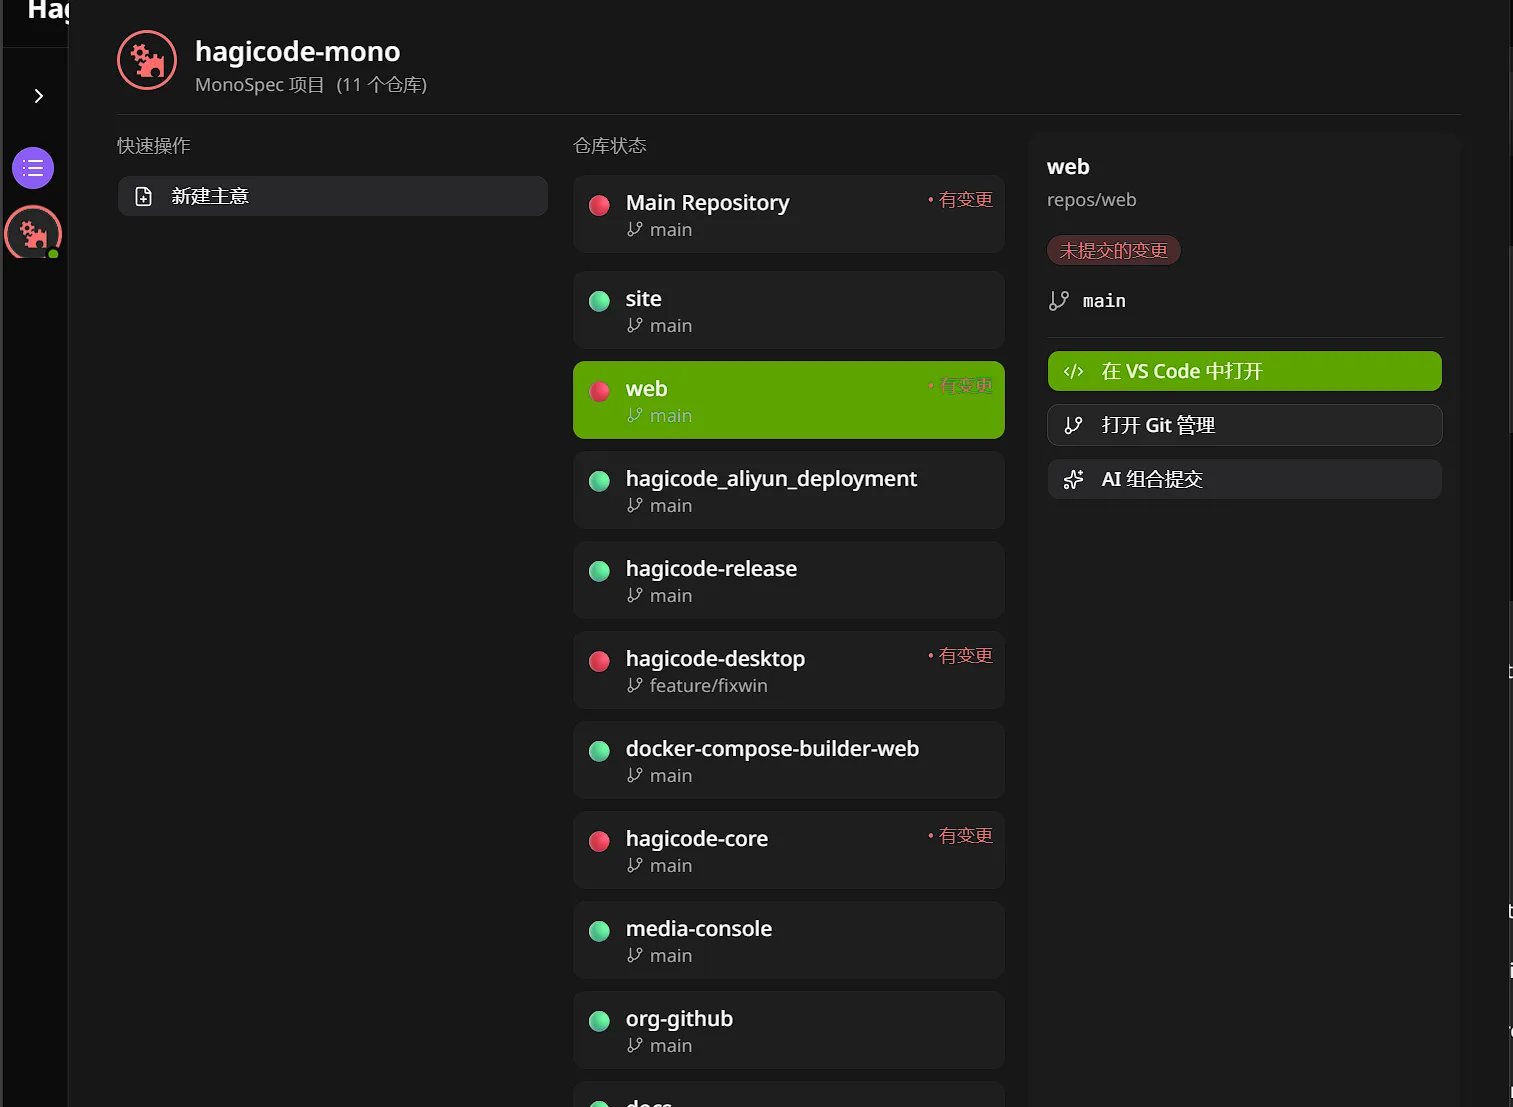Select the media-console repository
1513x1107 pixels.
788,940
